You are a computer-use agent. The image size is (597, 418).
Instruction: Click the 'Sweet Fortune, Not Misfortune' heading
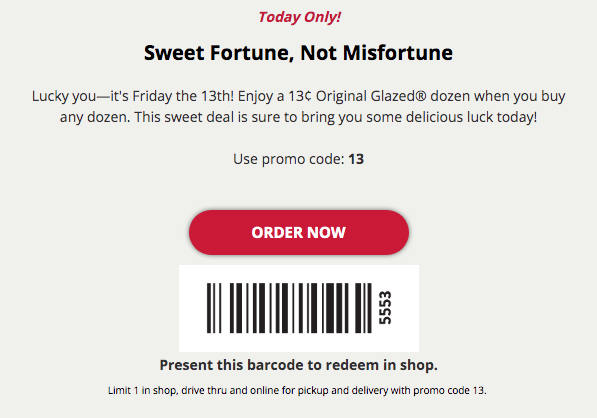click(298, 53)
